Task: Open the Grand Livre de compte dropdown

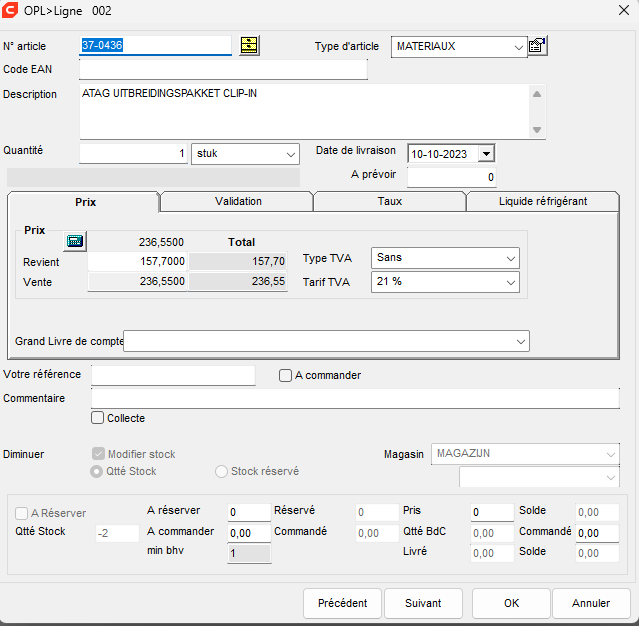Action: tap(520, 342)
